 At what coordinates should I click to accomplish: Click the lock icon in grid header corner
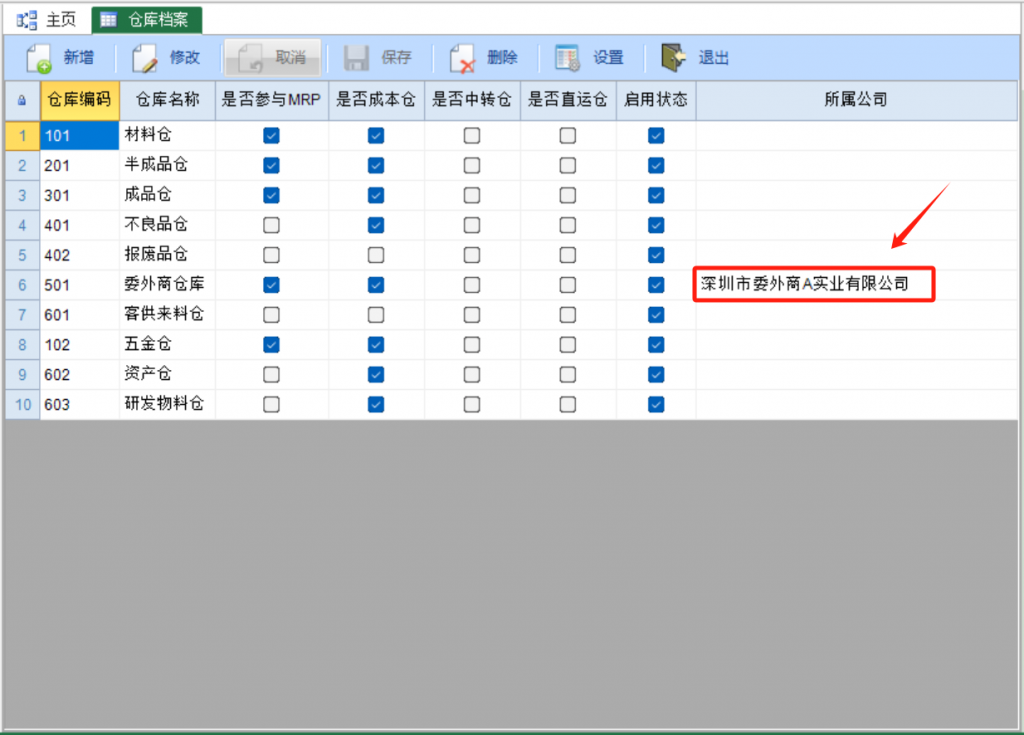click(x=22, y=100)
